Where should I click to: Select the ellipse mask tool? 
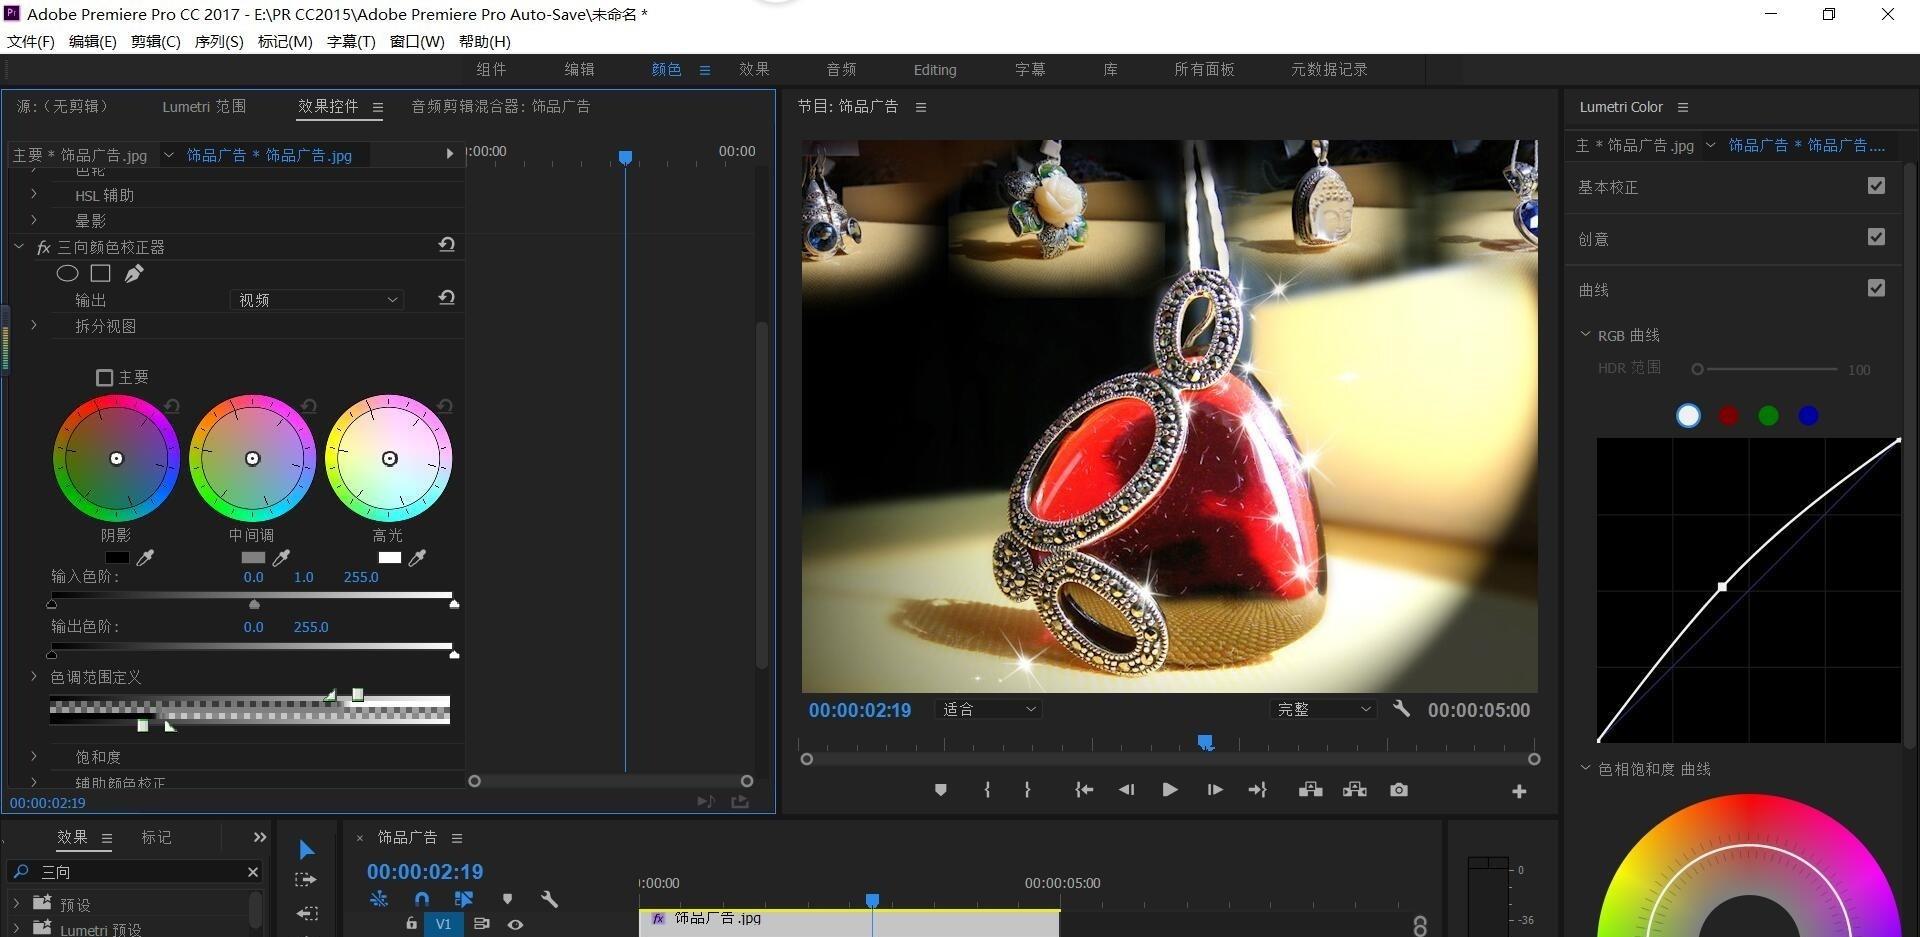point(67,273)
